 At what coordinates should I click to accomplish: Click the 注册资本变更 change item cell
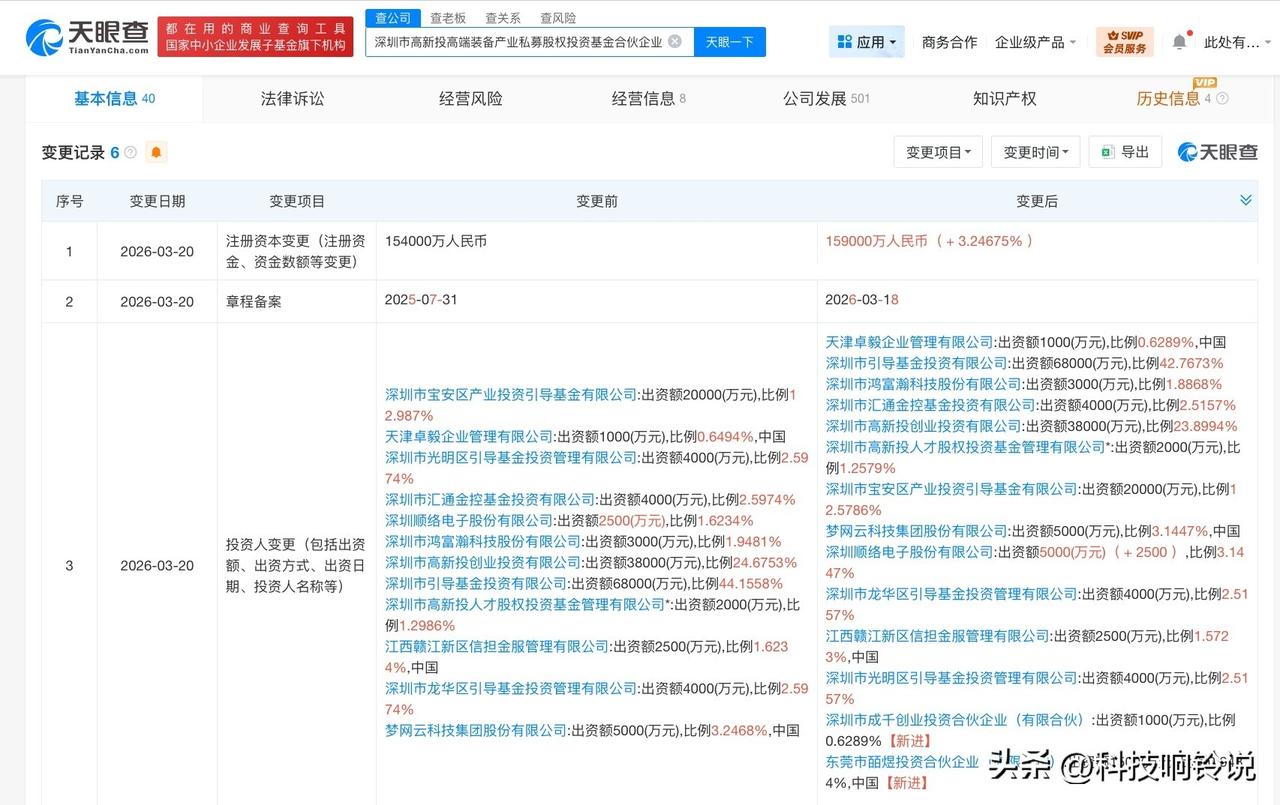[x=297, y=251]
